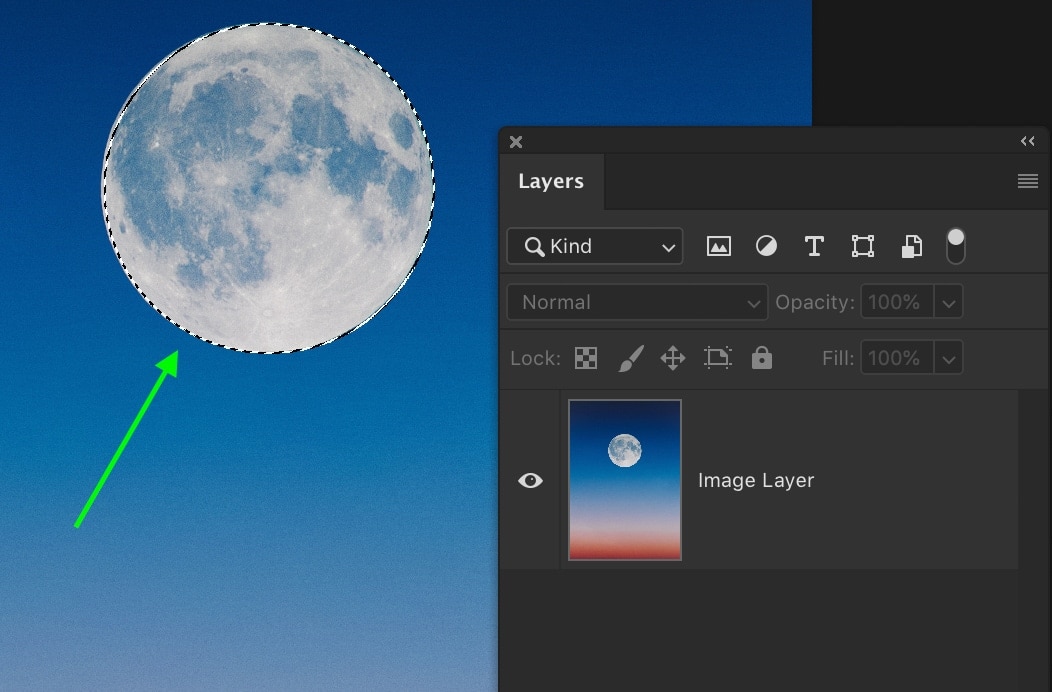Collapse the panel with double chevrons
Image resolution: width=1052 pixels, height=692 pixels.
pos(1027,141)
